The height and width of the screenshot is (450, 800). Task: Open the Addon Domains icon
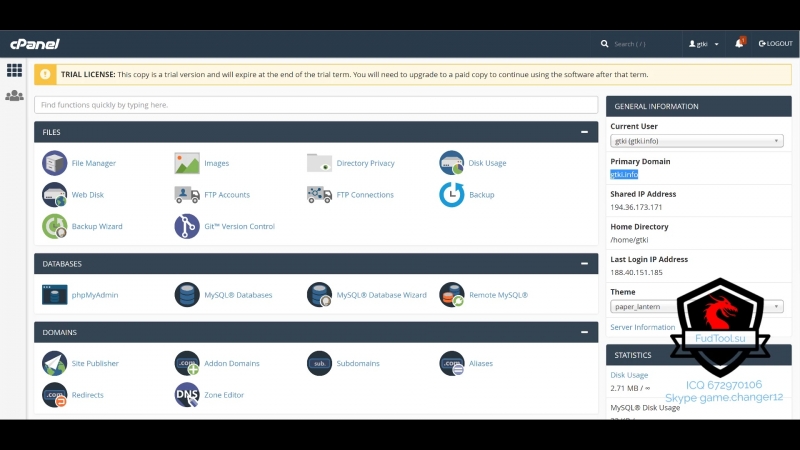pyautogui.click(x=187, y=363)
